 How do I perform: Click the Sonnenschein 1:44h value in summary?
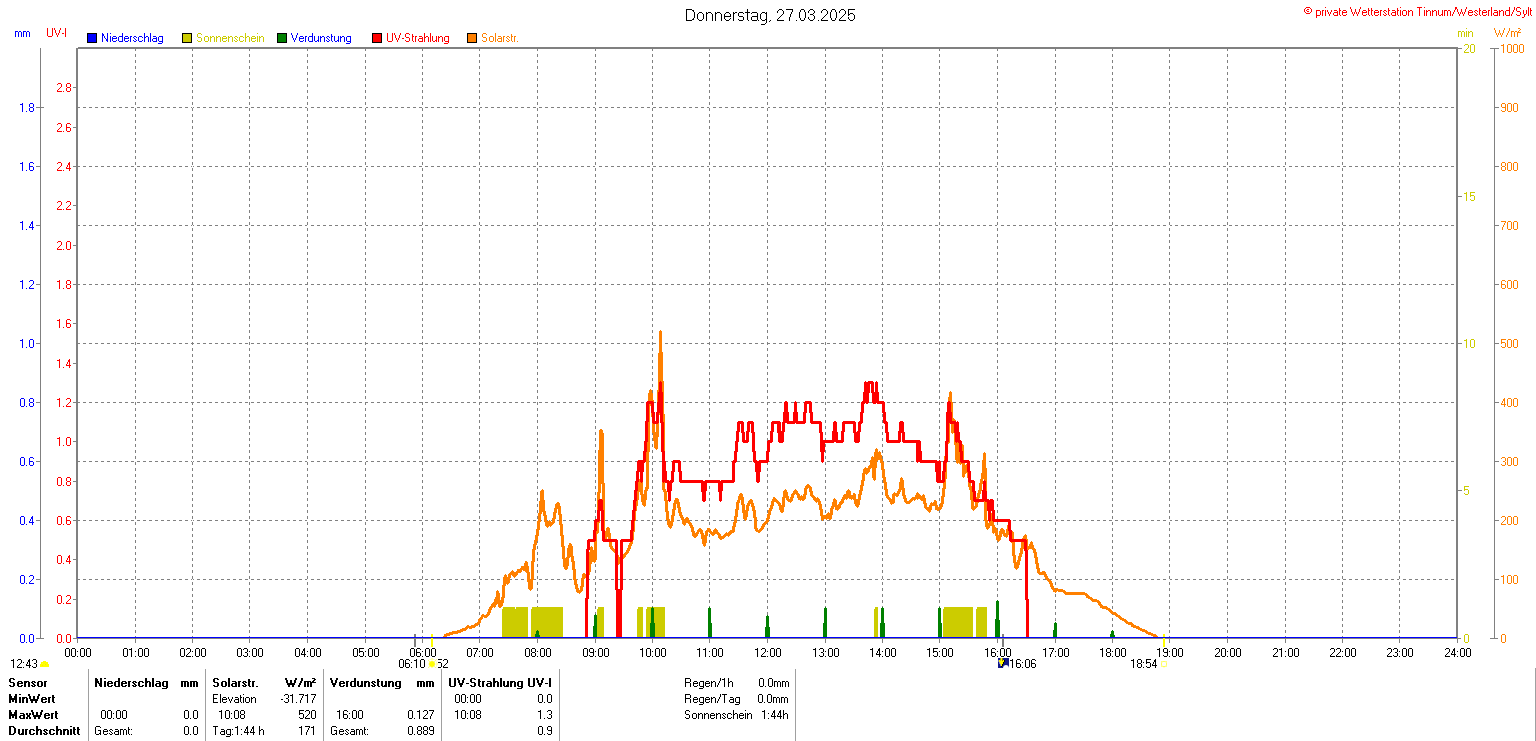(736, 715)
